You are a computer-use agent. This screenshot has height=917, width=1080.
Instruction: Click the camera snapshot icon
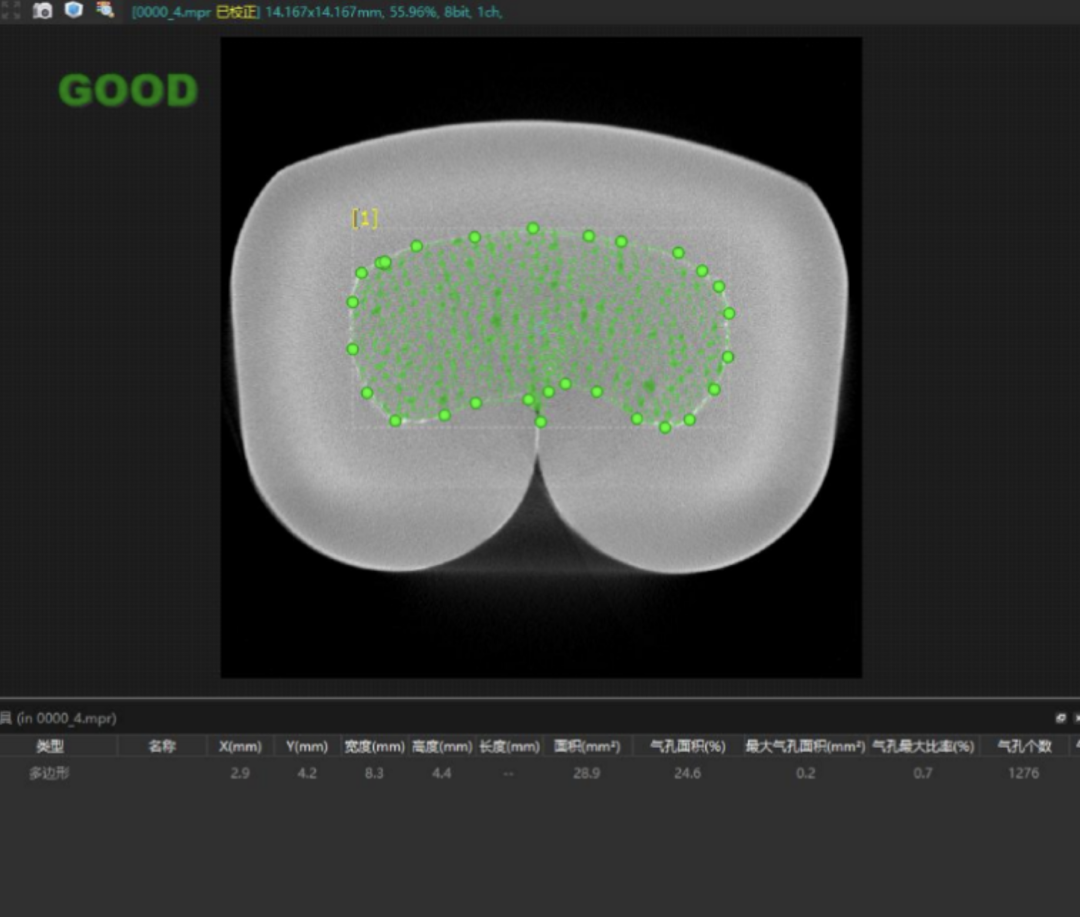43,11
